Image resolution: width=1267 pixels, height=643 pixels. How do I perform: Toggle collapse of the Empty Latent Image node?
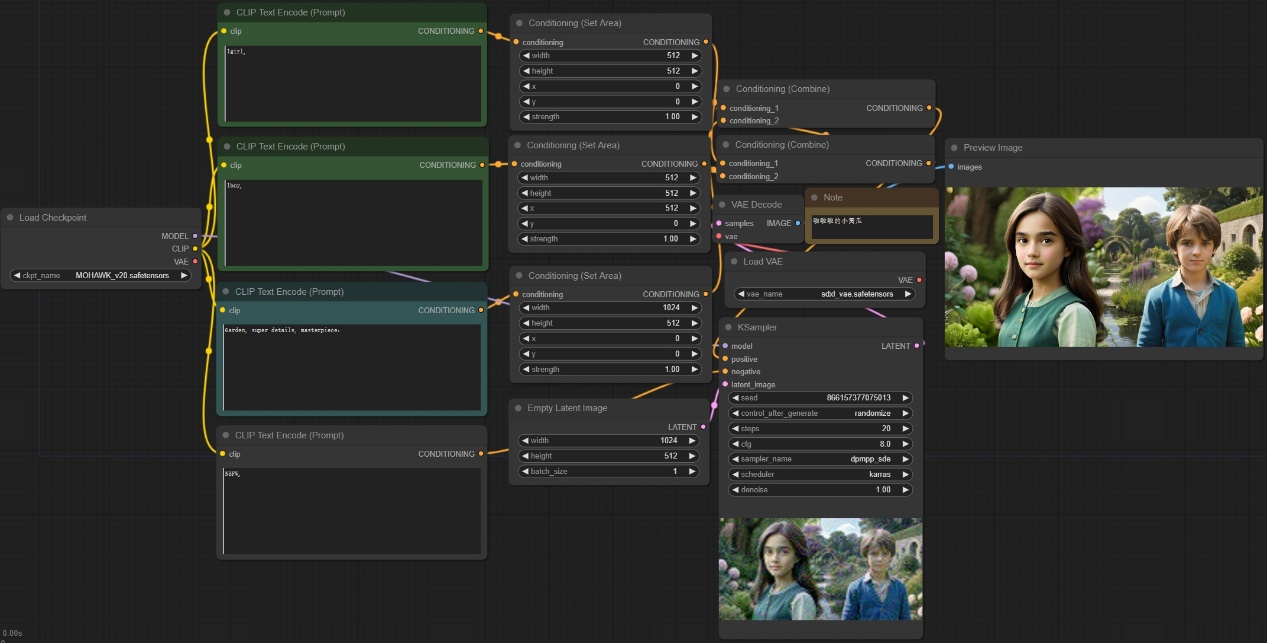[x=518, y=408]
